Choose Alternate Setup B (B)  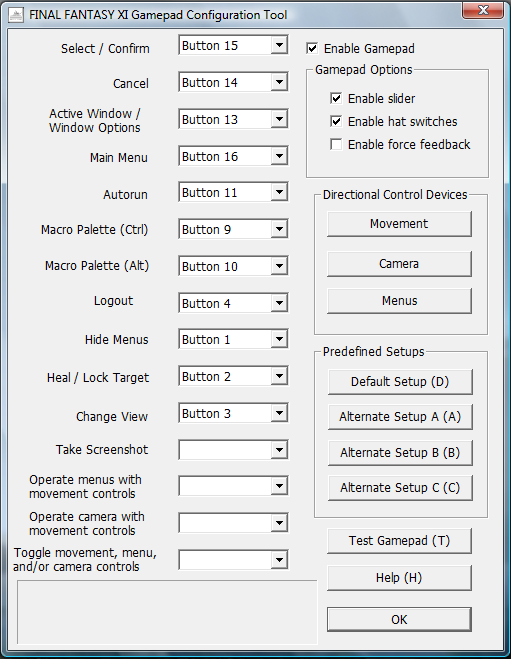pyautogui.click(x=400, y=453)
